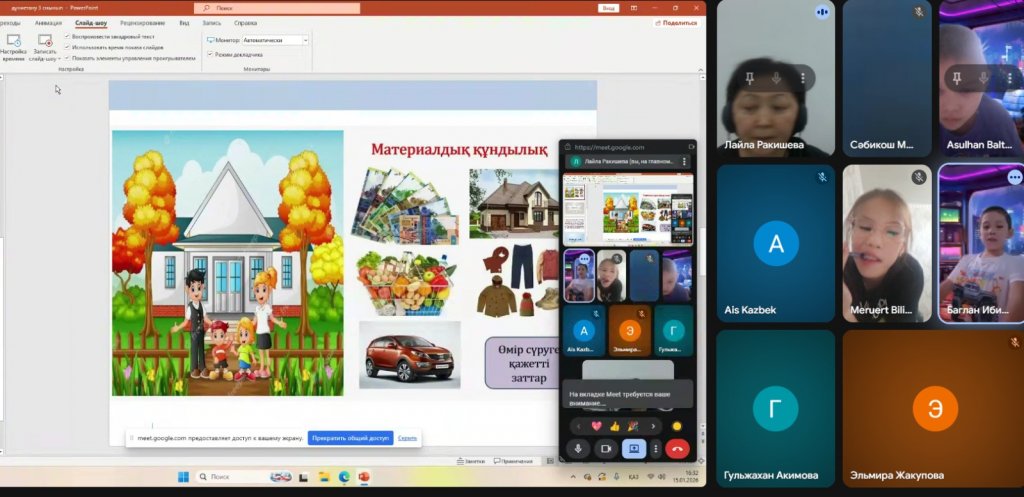Send the heart emoji reaction

[597, 426]
